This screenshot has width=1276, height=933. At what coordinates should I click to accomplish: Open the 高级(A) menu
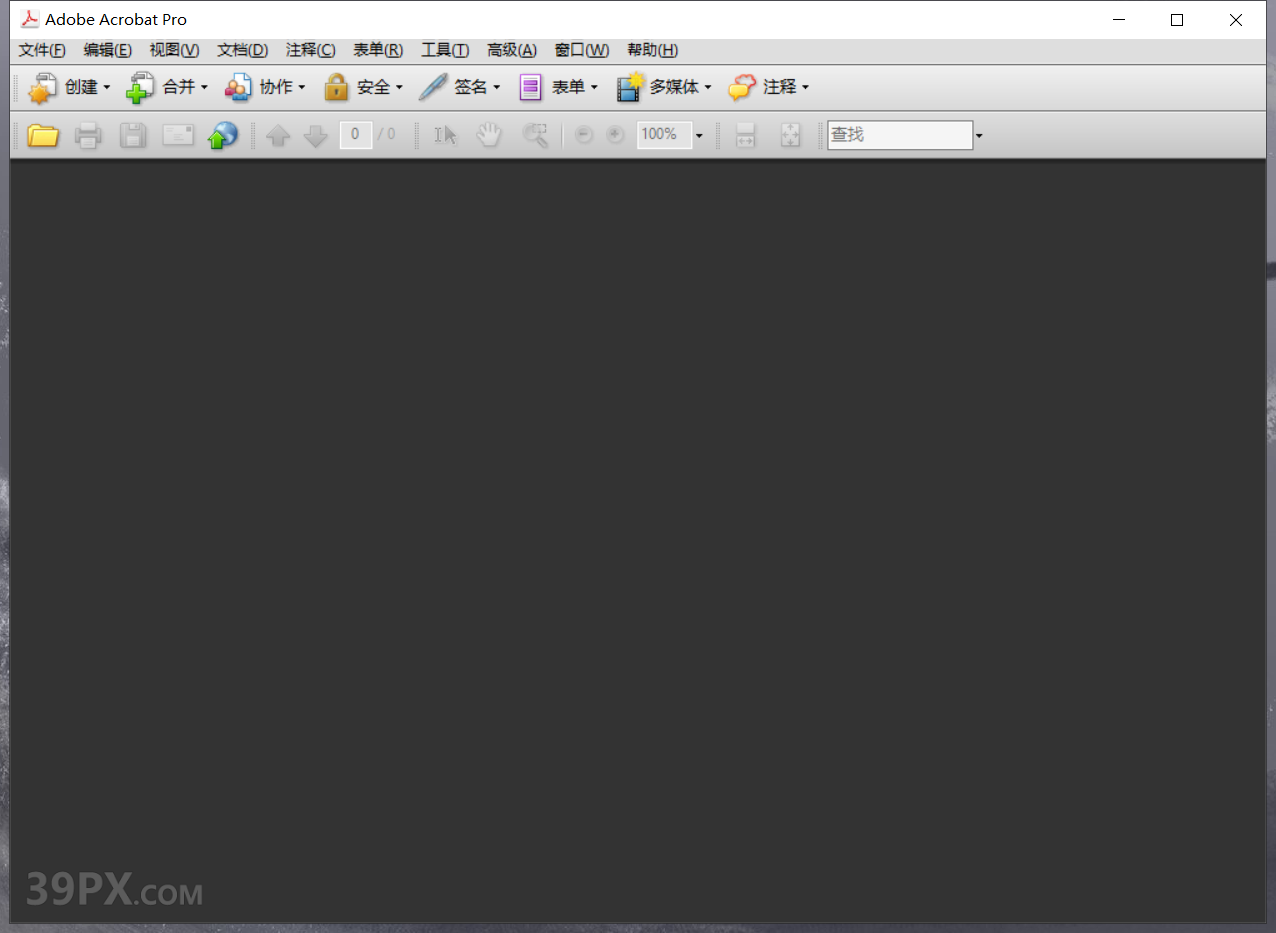coord(511,50)
